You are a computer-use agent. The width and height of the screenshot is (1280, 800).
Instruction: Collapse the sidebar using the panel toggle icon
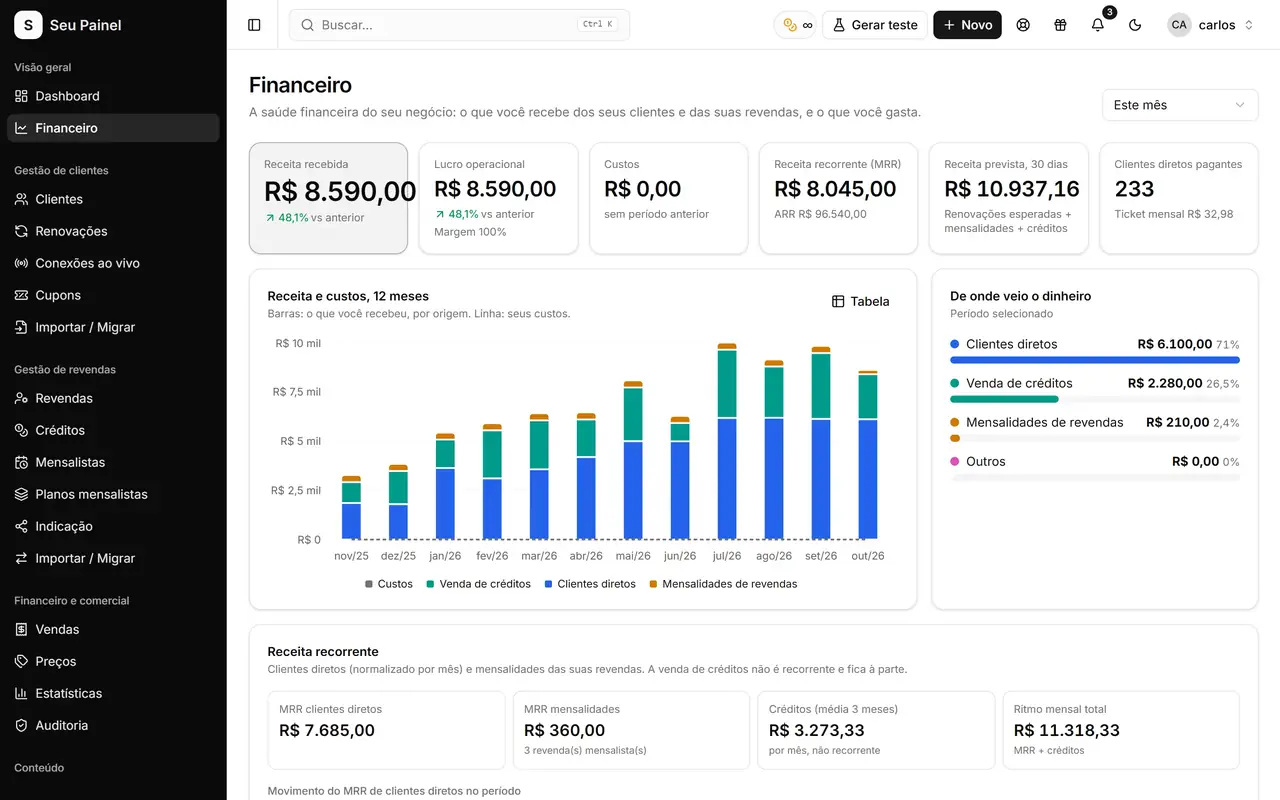254,25
